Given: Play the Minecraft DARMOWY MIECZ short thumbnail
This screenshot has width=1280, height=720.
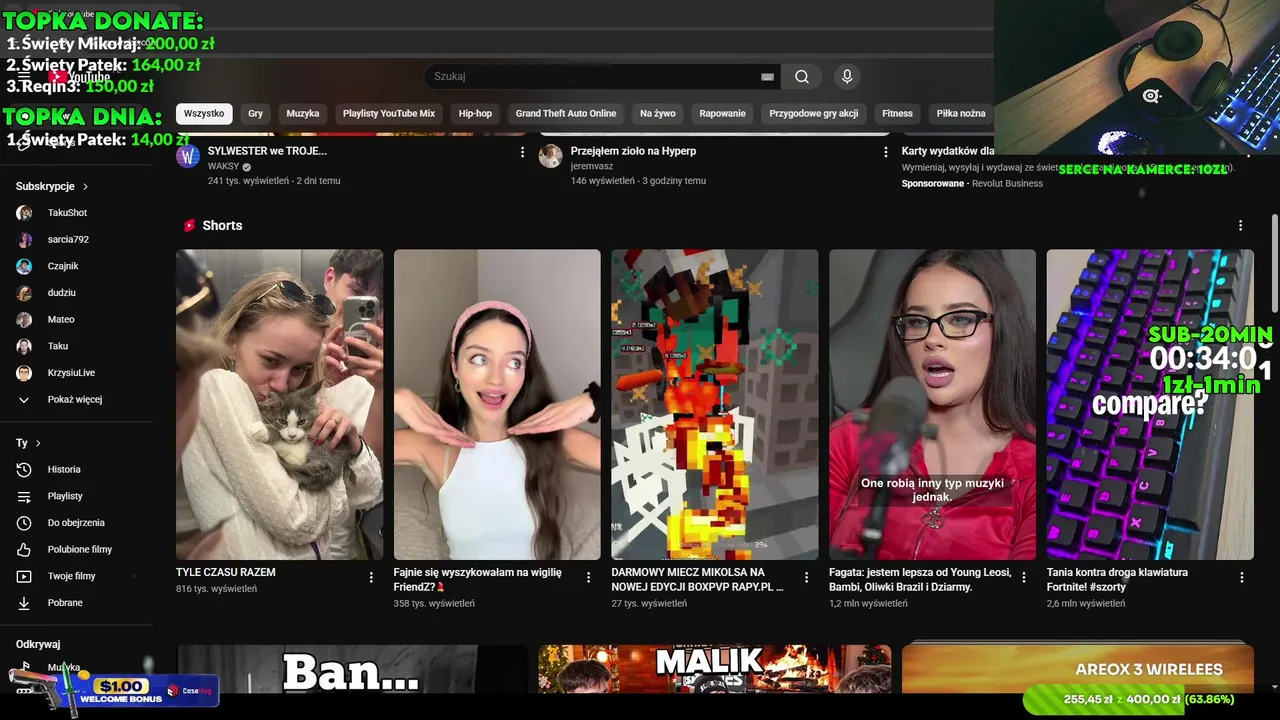Looking at the screenshot, I should 715,404.
